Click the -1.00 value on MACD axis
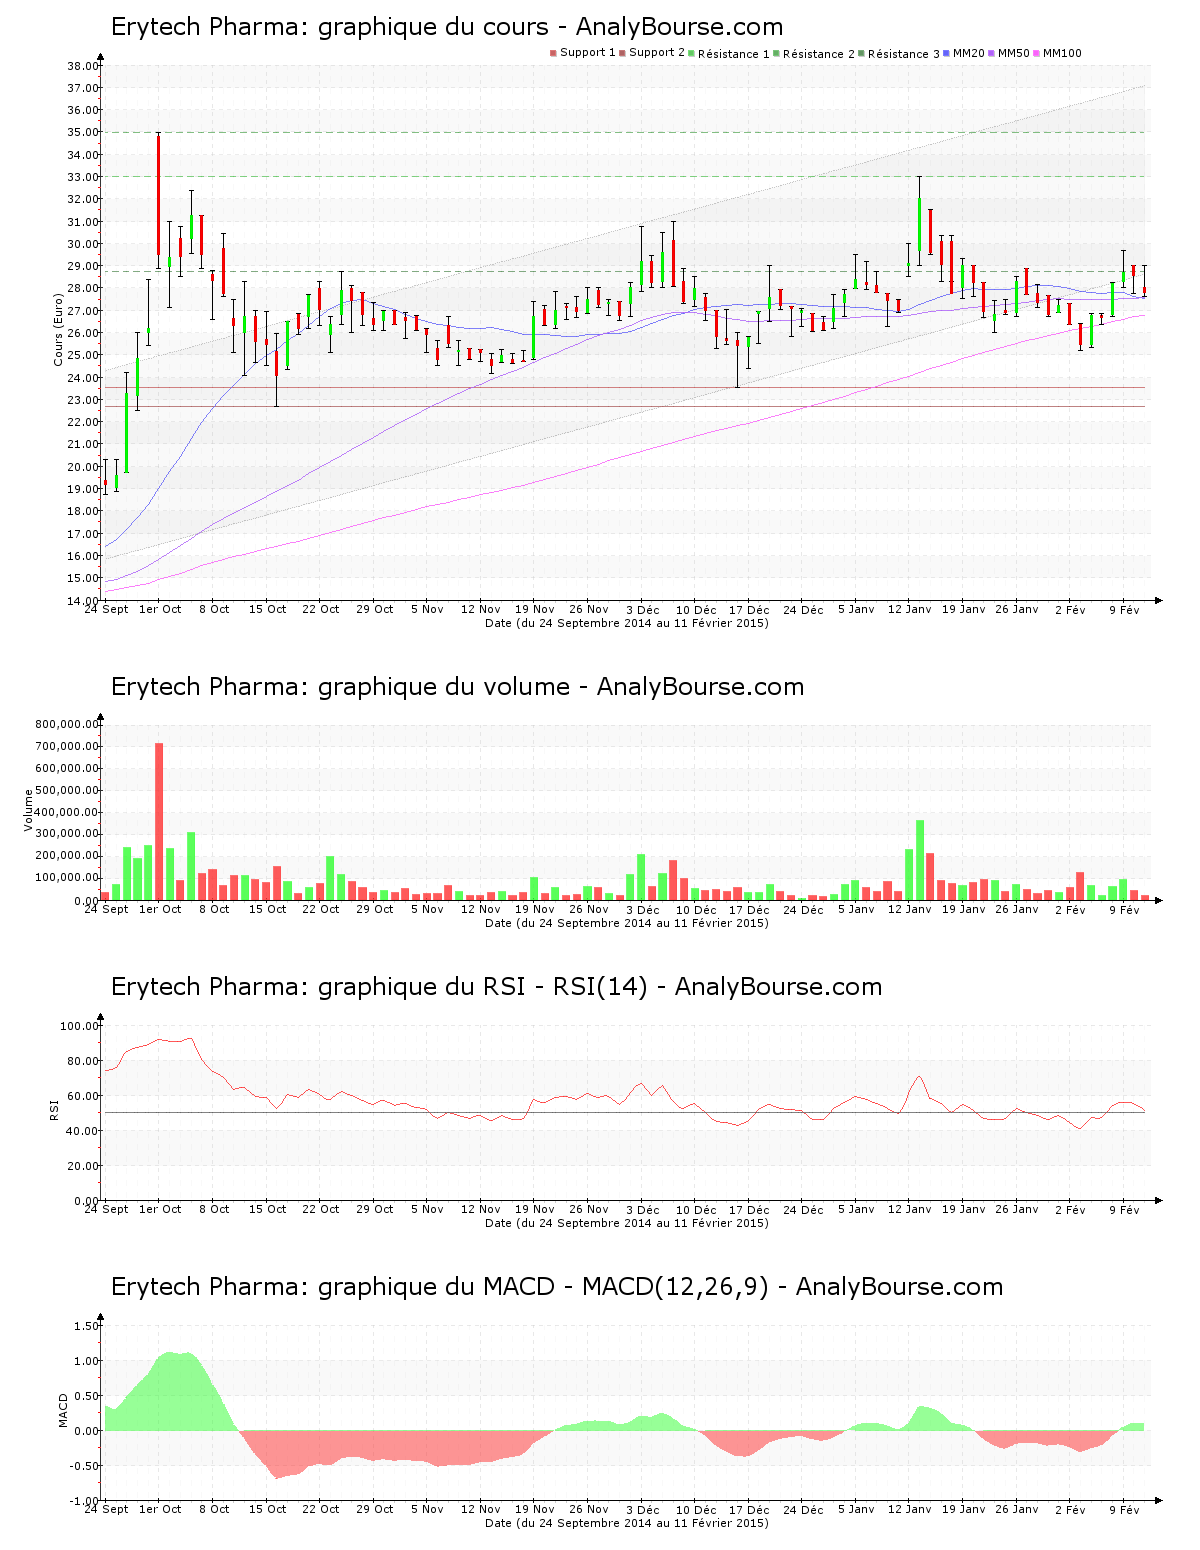This screenshot has height=1550, width=1200. pos(86,1500)
